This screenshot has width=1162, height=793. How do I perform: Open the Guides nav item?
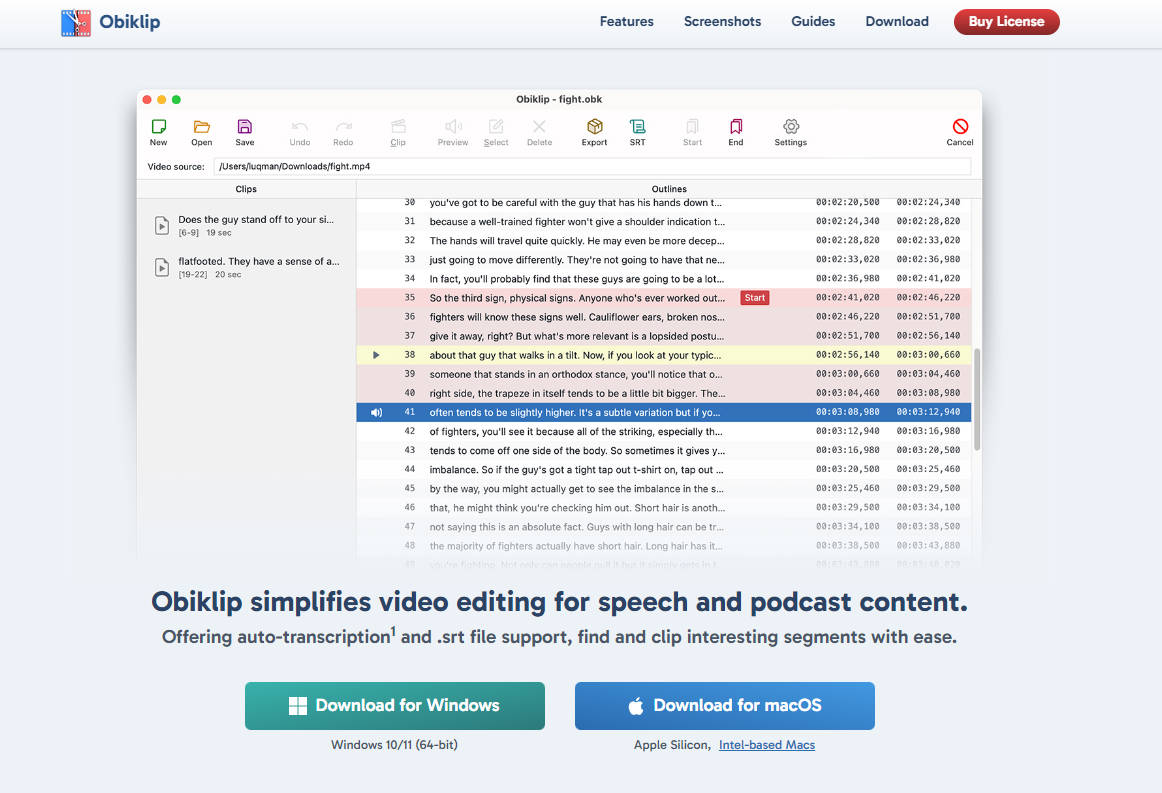813,21
